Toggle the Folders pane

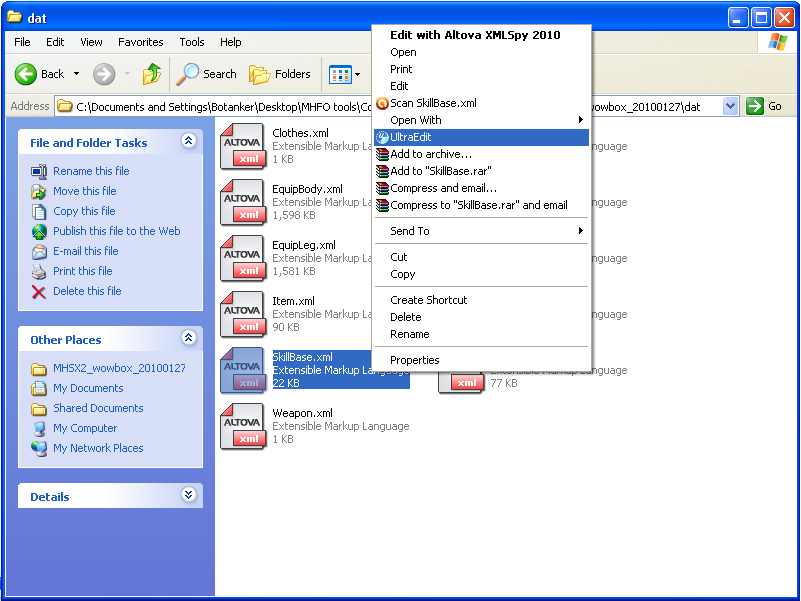coord(280,74)
